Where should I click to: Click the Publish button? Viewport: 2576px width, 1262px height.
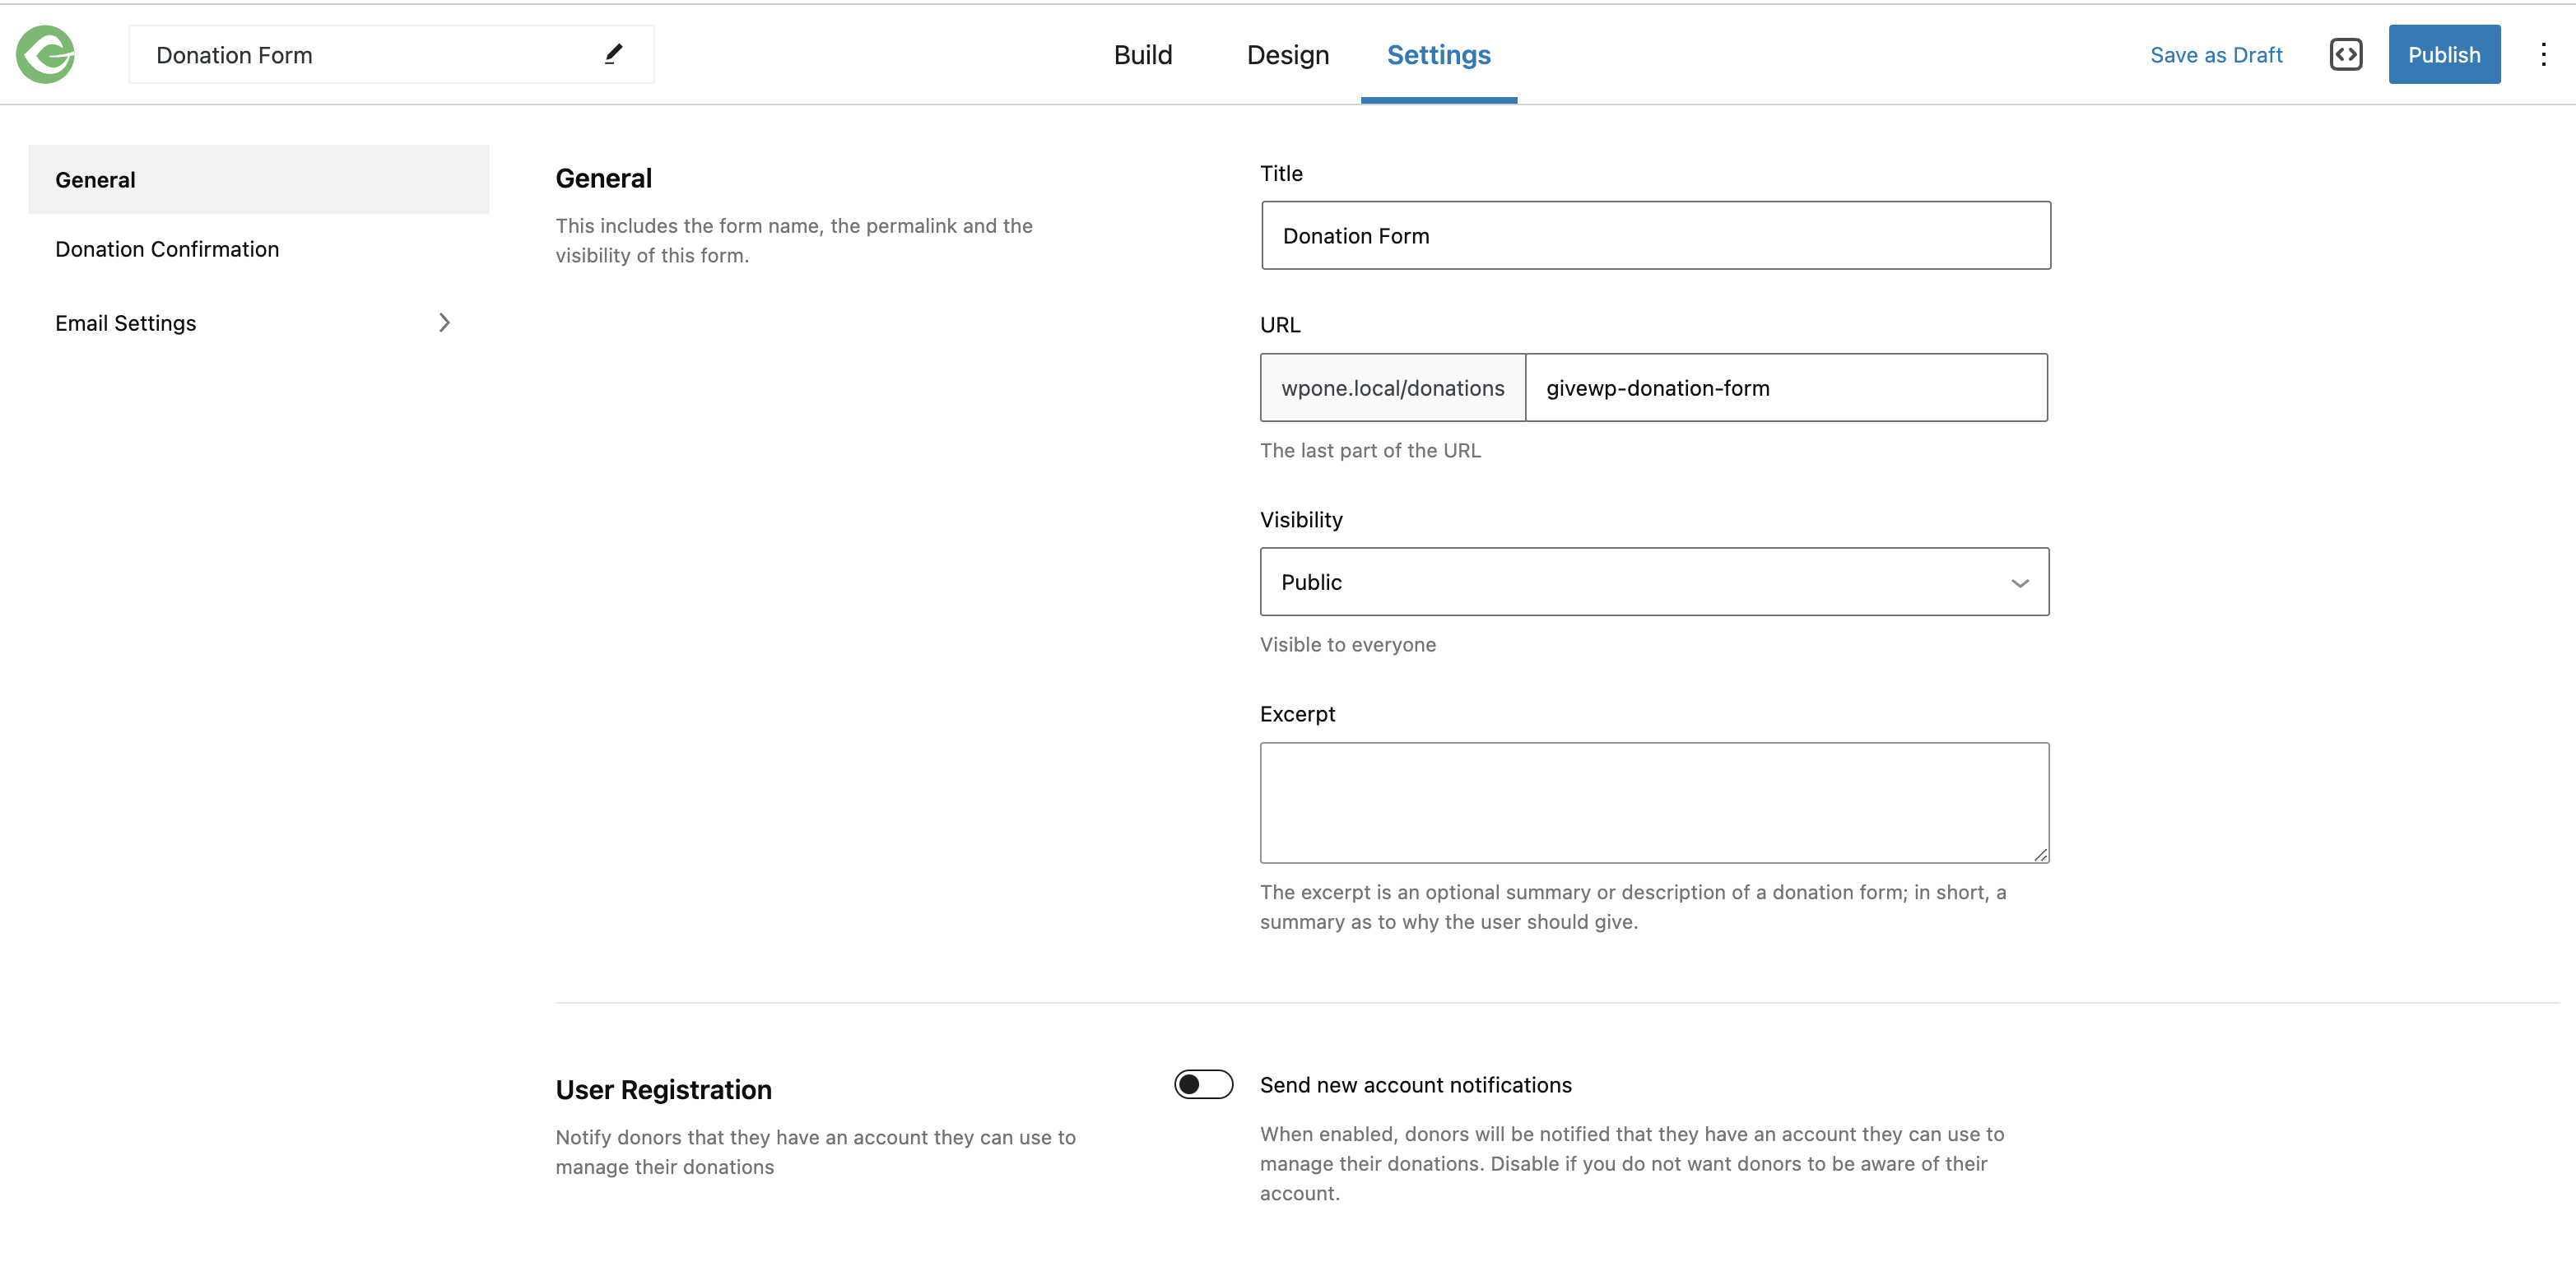coord(2444,54)
